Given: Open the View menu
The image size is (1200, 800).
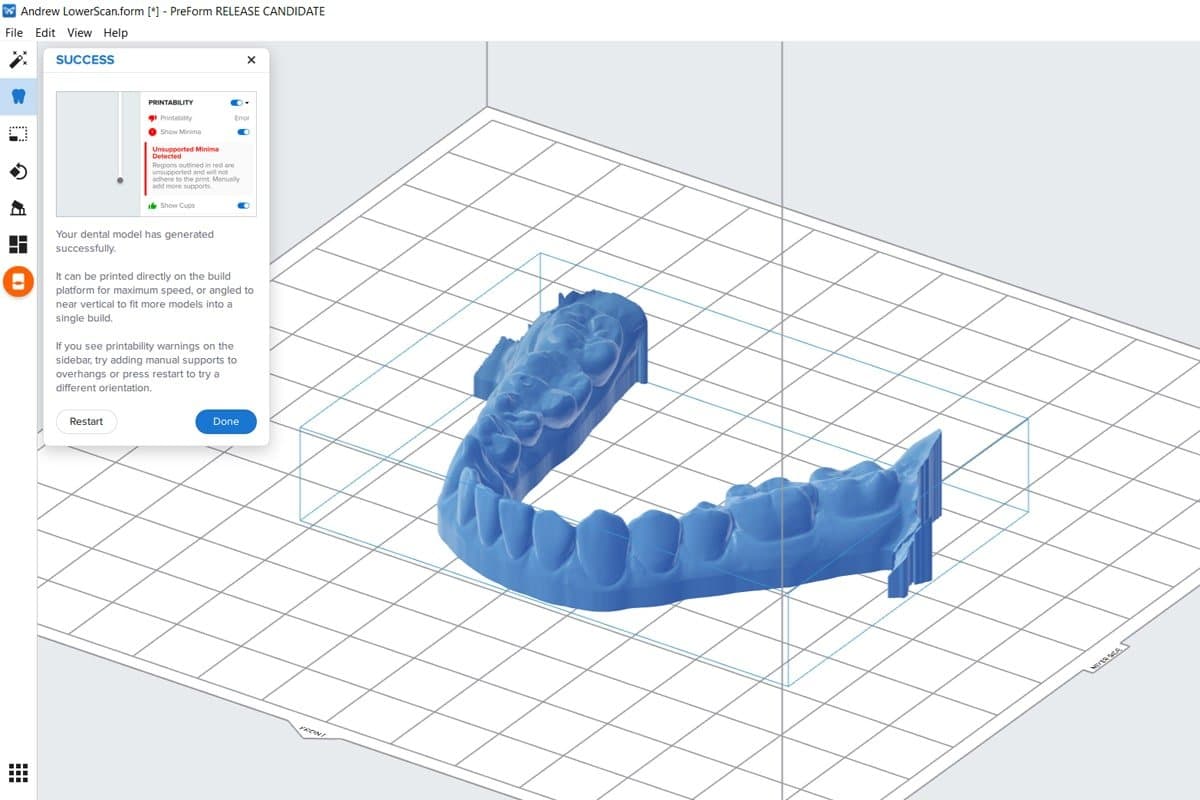Looking at the screenshot, I should pos(79,32).
